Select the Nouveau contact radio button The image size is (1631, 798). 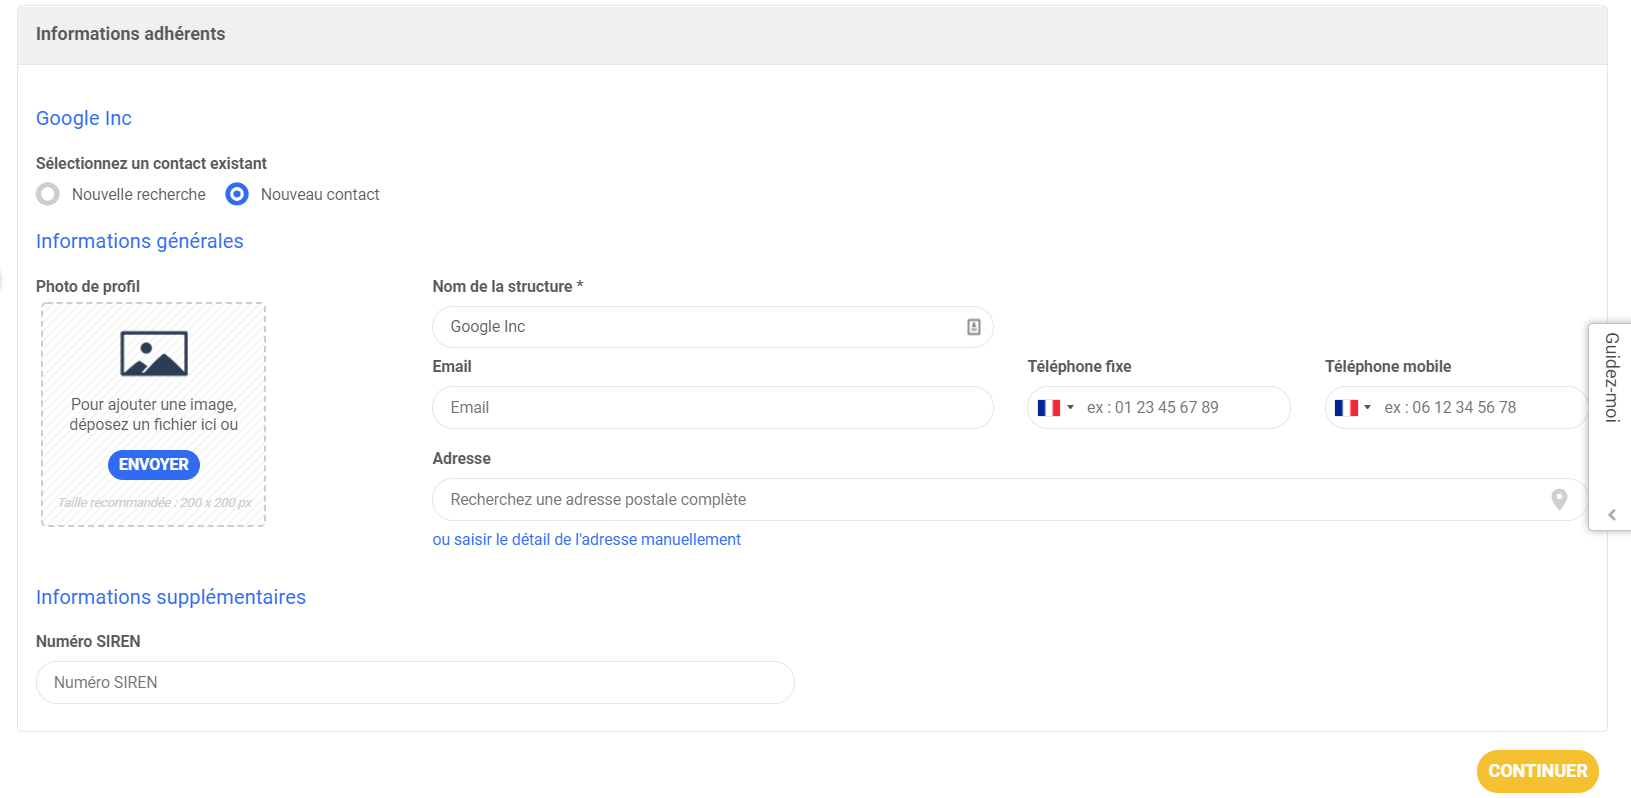click(x=237, y=194)
